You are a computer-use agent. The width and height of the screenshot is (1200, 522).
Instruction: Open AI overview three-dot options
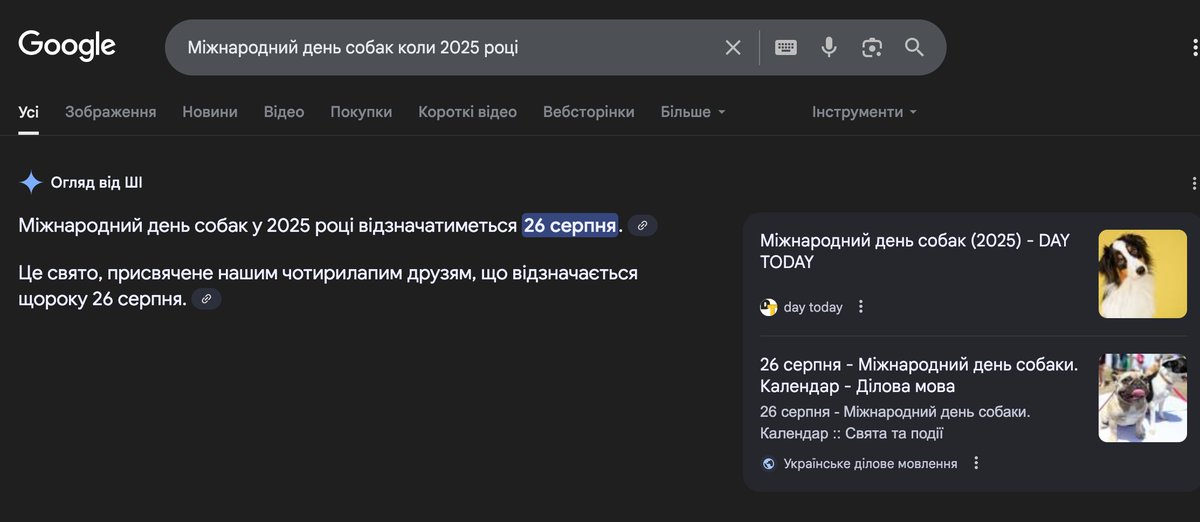pos(1194,183)
